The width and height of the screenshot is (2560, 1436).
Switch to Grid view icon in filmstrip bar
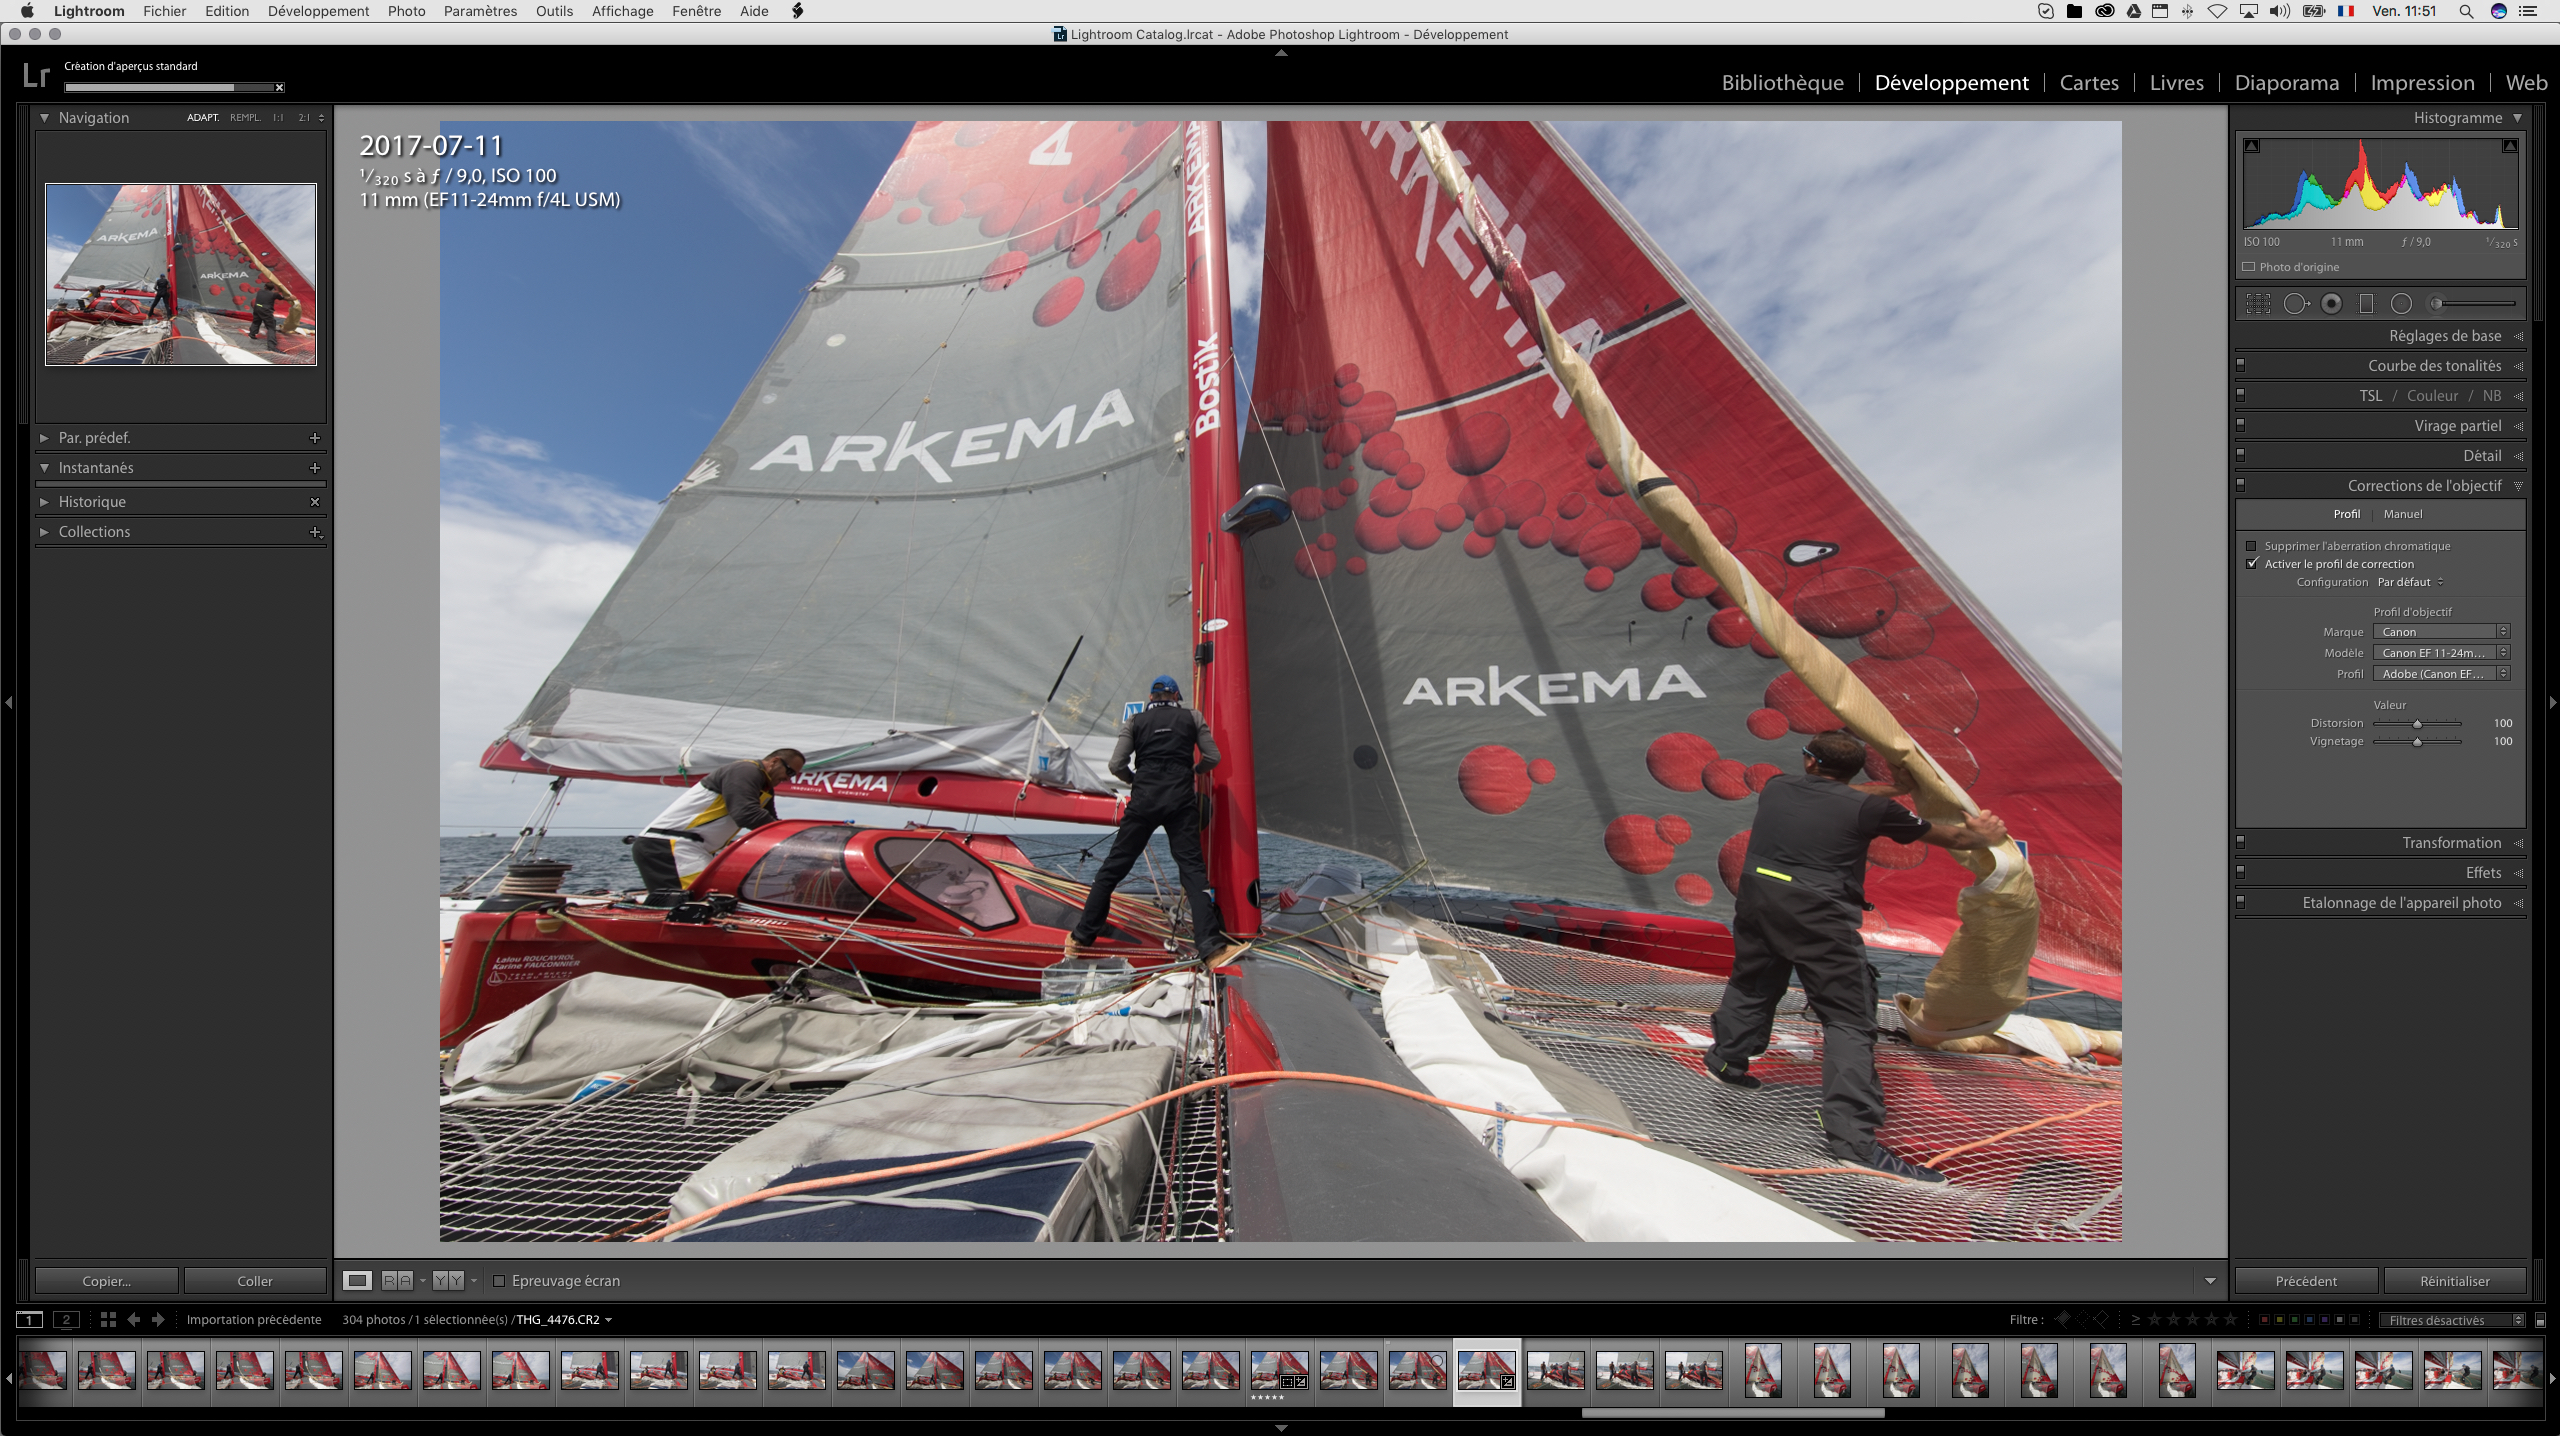(x=108, y=1320)
